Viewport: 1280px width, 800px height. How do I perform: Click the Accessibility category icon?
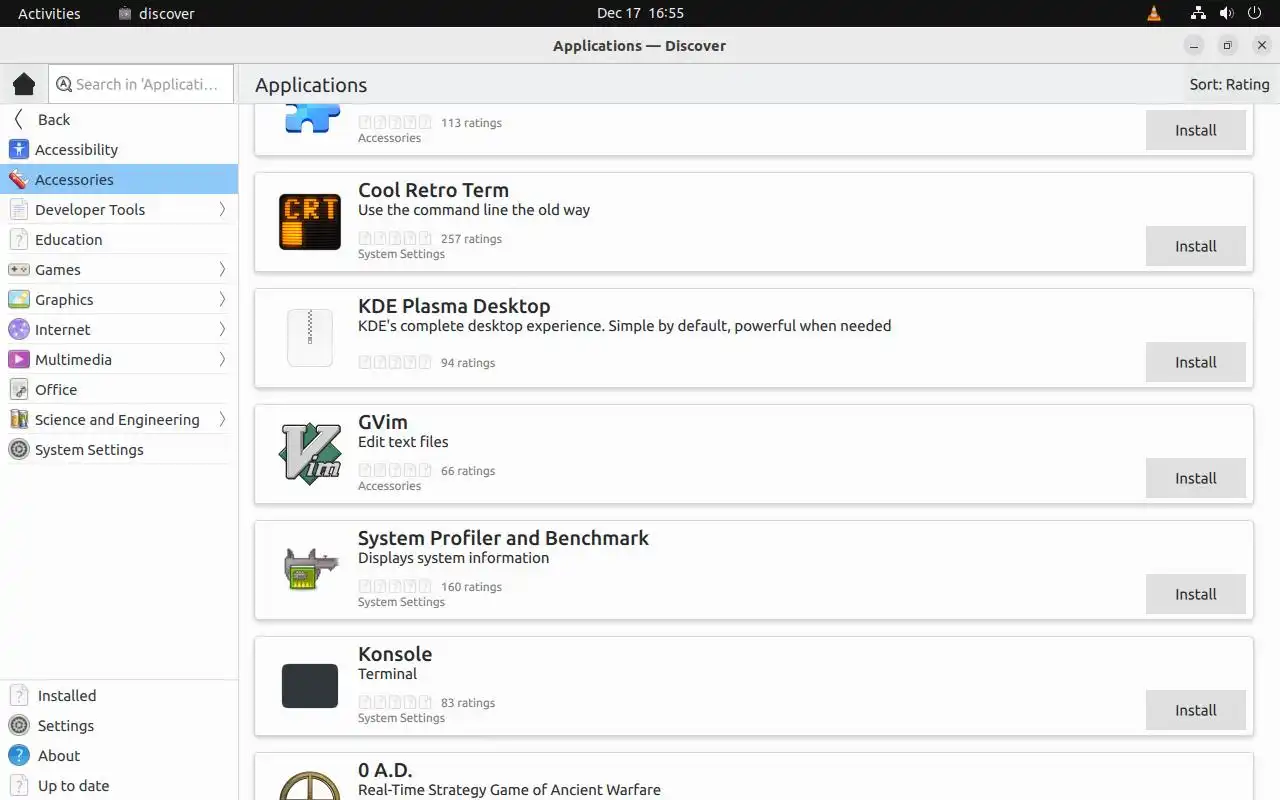tap(18, 149)
